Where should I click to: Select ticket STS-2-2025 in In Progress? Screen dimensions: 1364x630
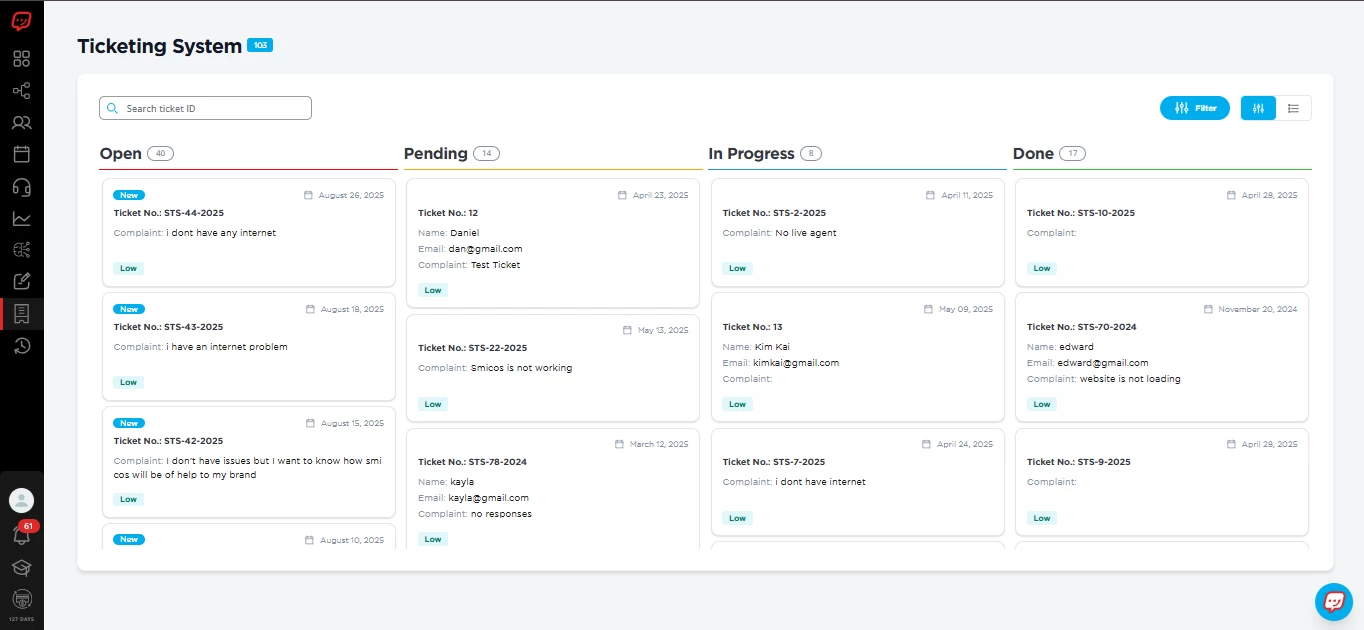(857, 232)
